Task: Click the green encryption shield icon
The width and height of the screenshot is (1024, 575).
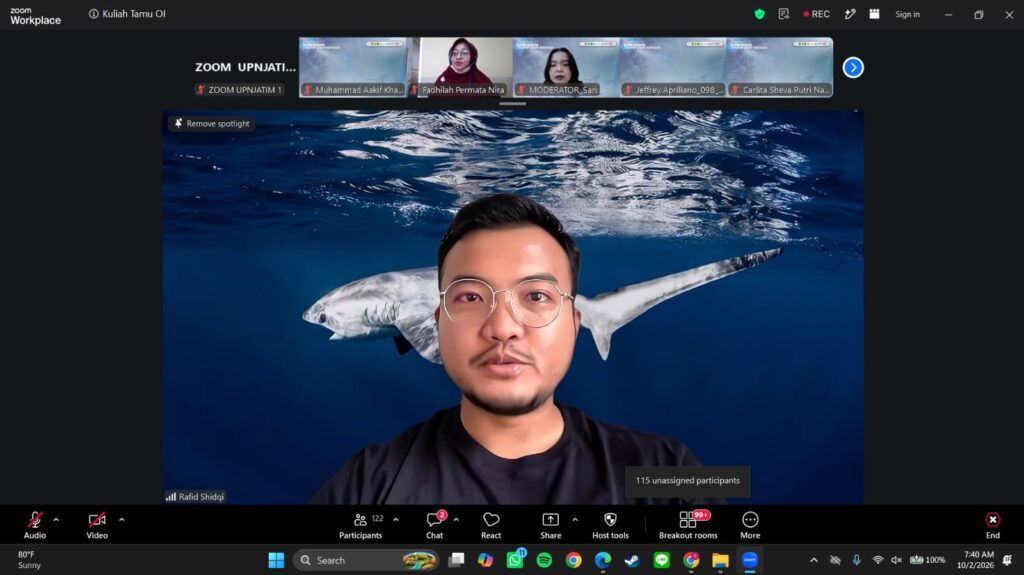Action: click(x=760, y=14)
